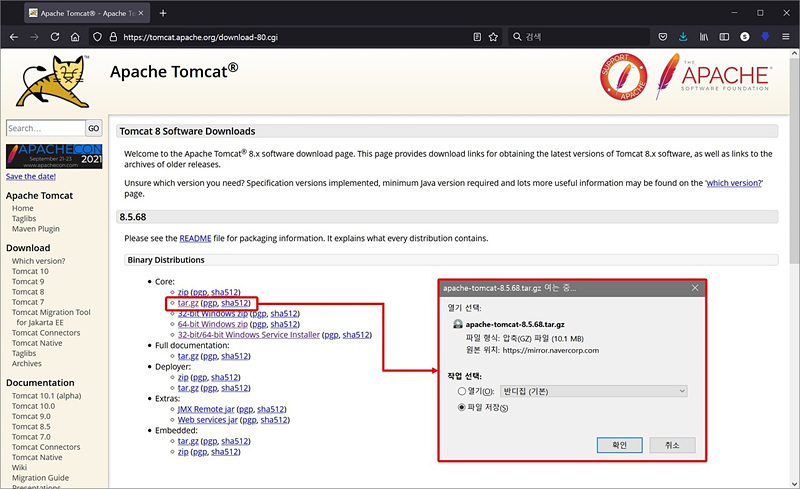The width and height of the screenshot is (800, 489).
Task: Download the 32-bit Windows zip
Action: pyautogui.click(x=213, y=313)
